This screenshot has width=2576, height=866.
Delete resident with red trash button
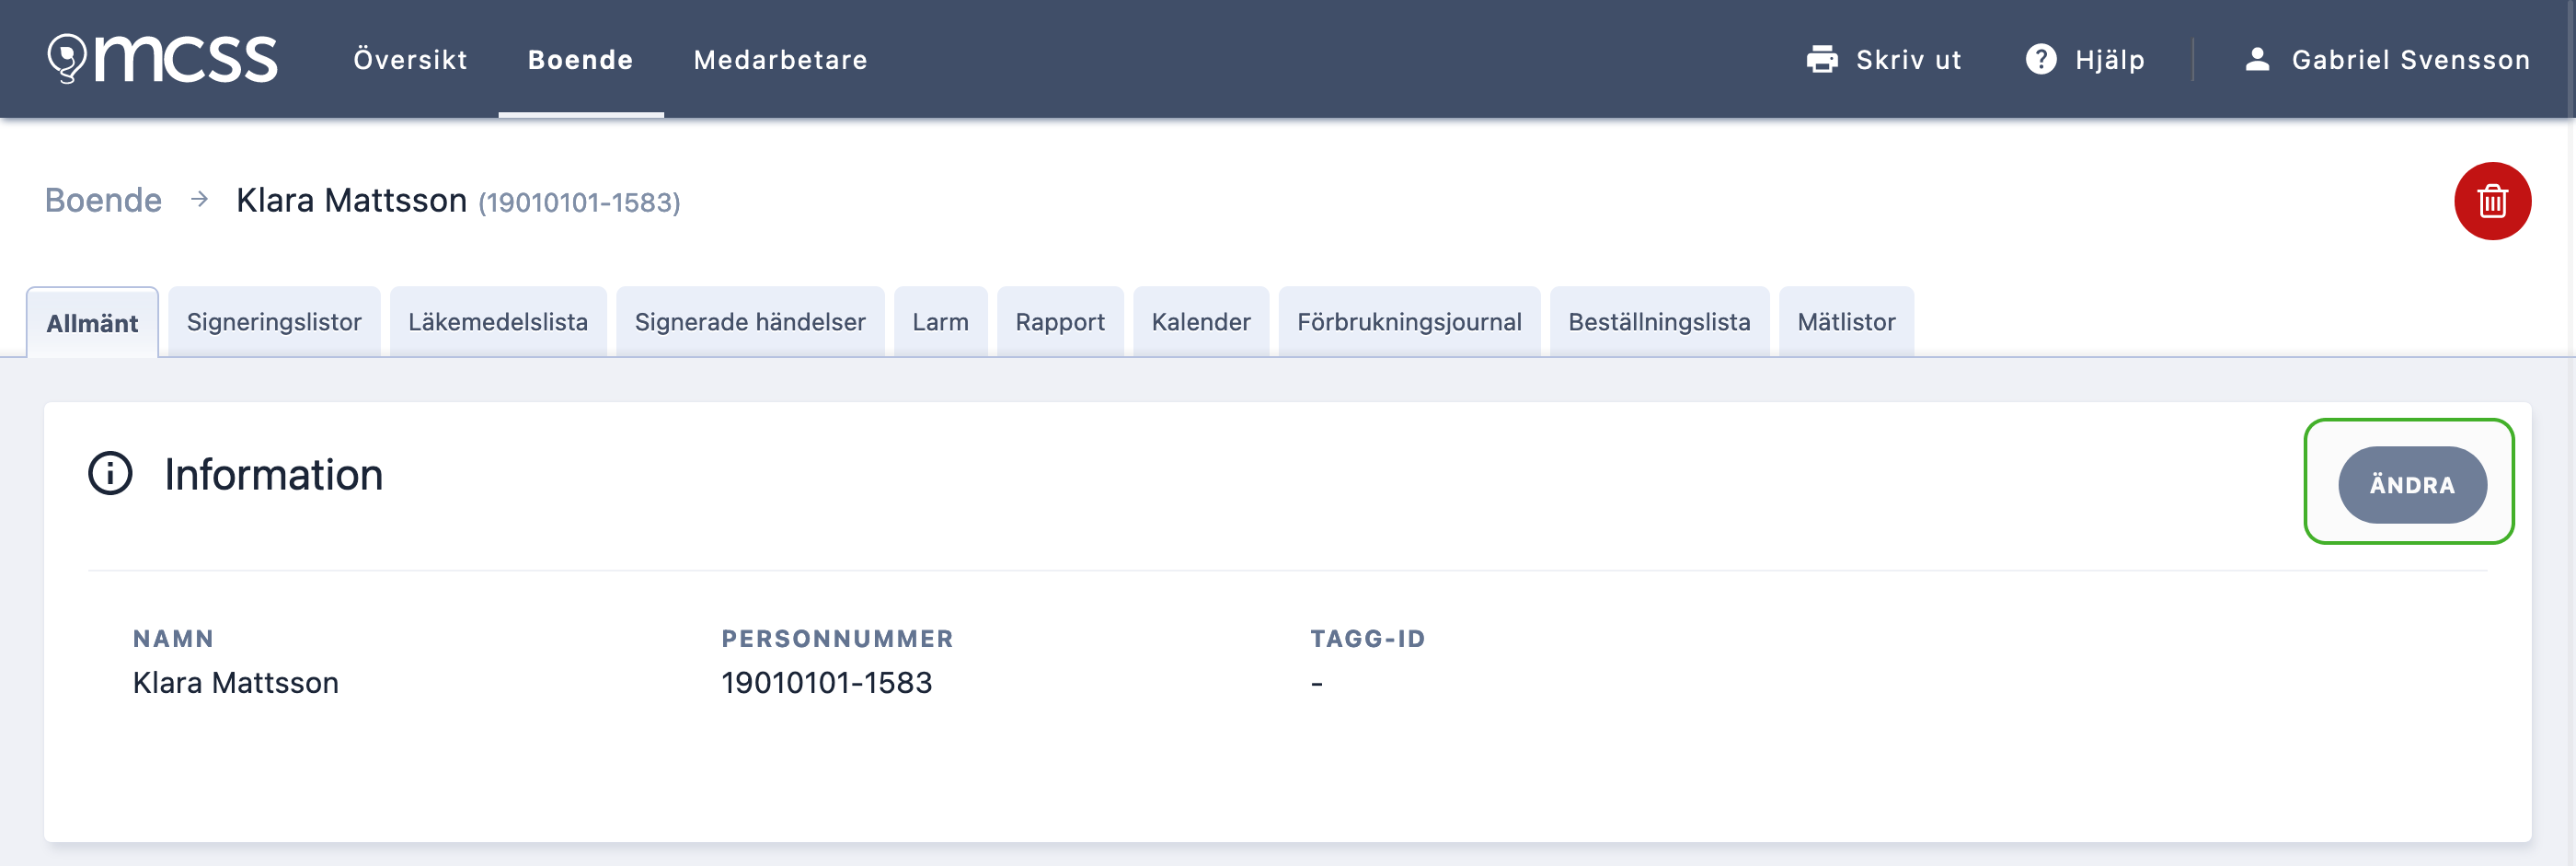(2492, 201)
